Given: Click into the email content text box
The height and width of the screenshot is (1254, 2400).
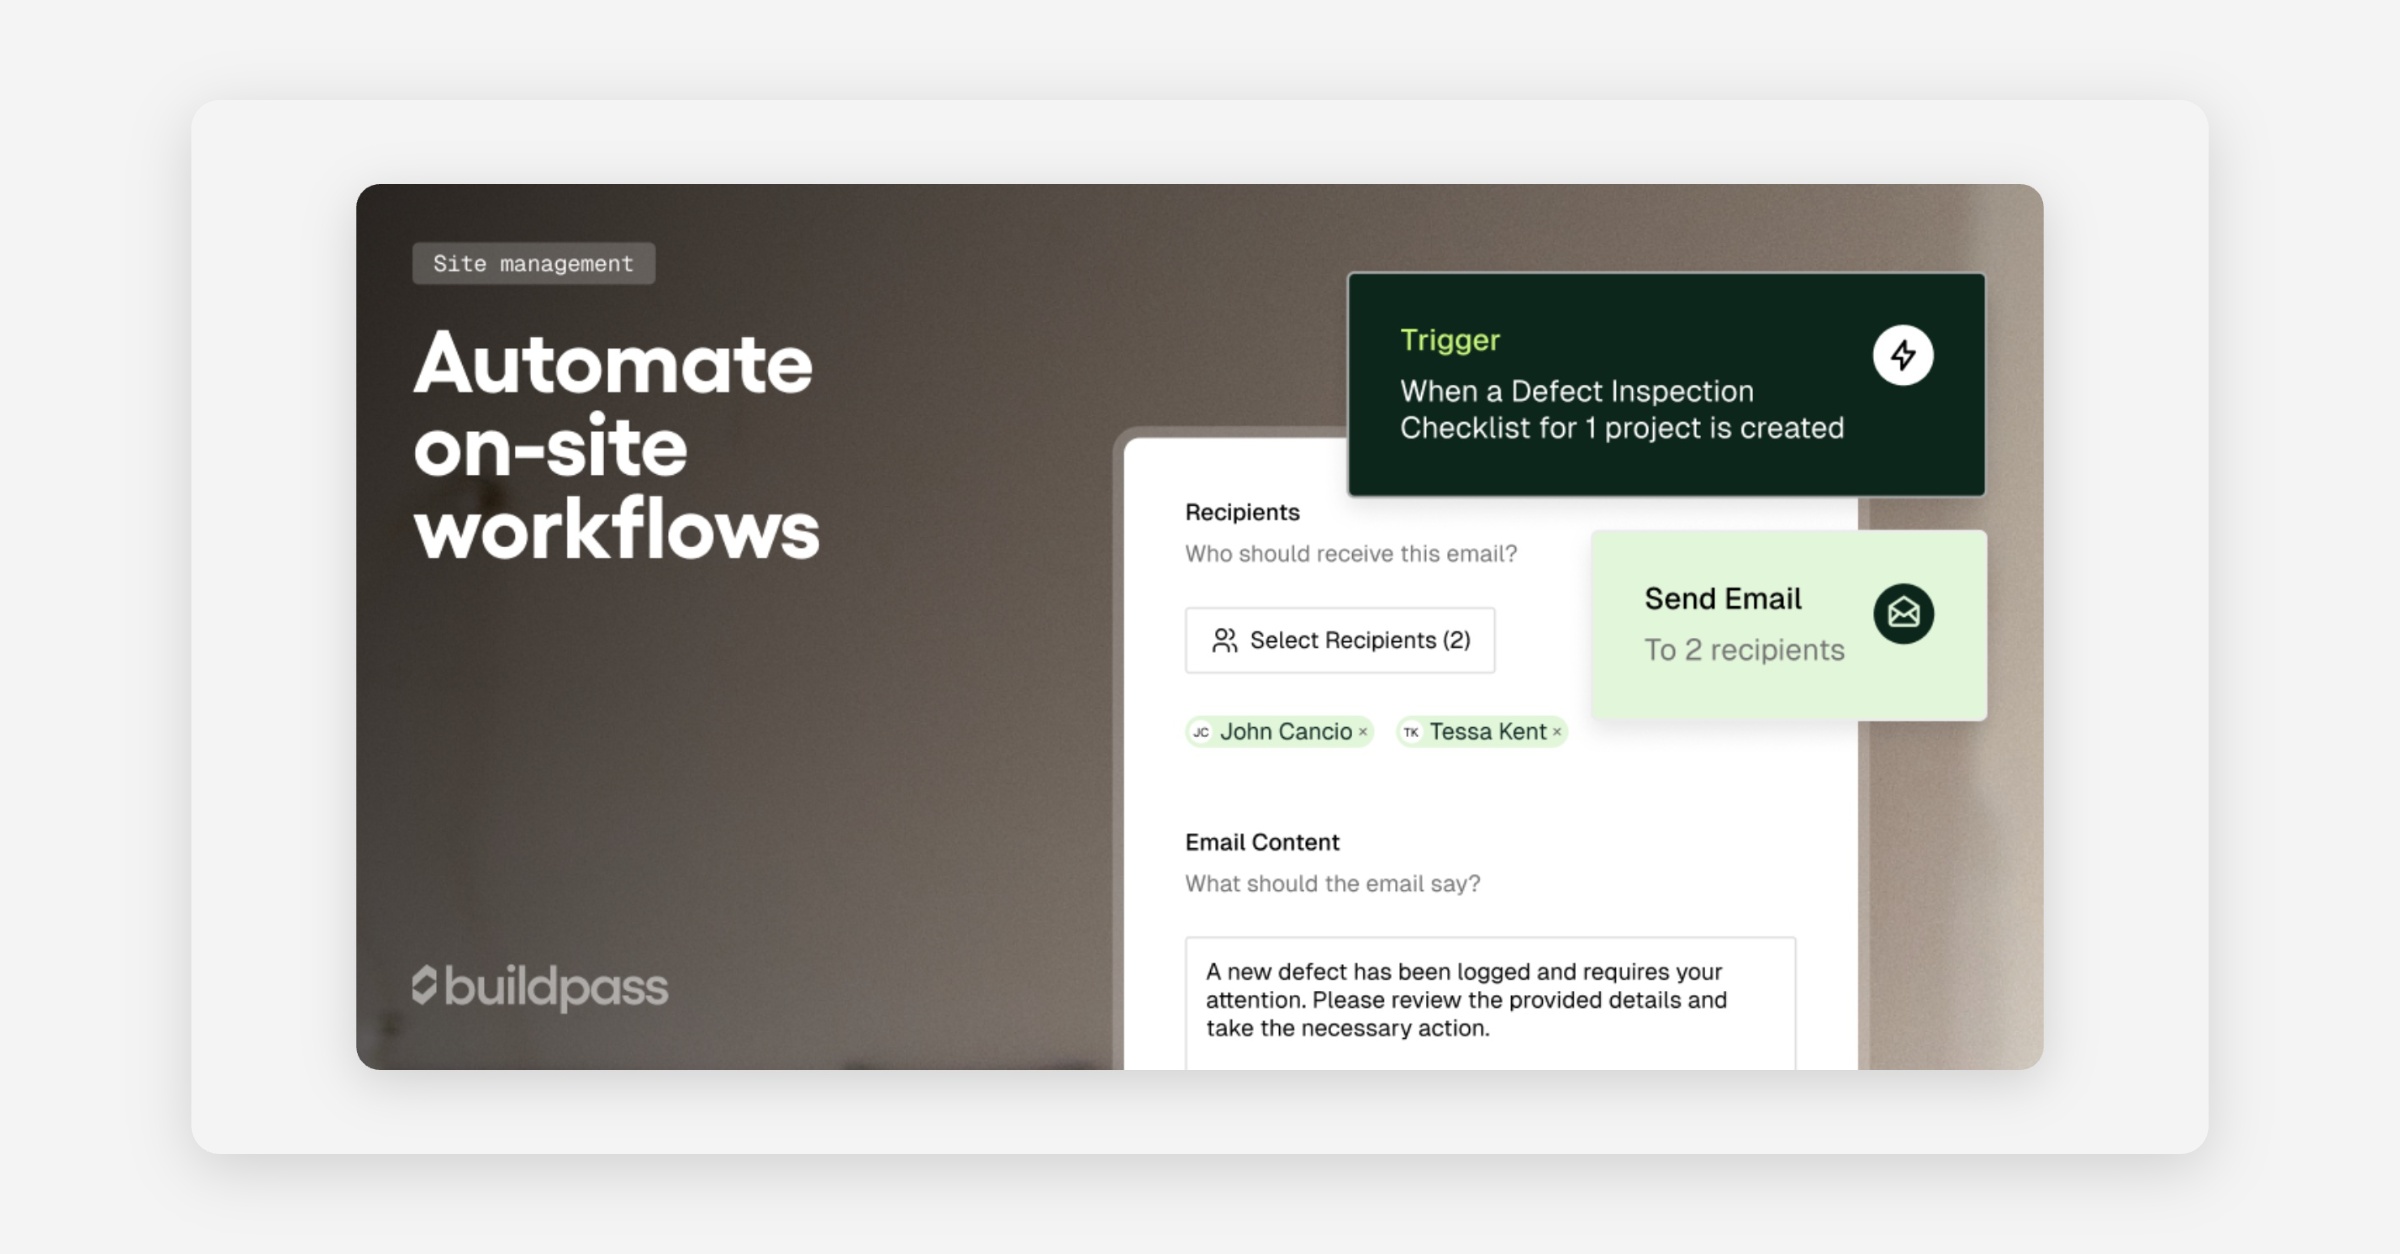Looking at the screenshot, I should pyautogui.click(x=1490, y=1003).
